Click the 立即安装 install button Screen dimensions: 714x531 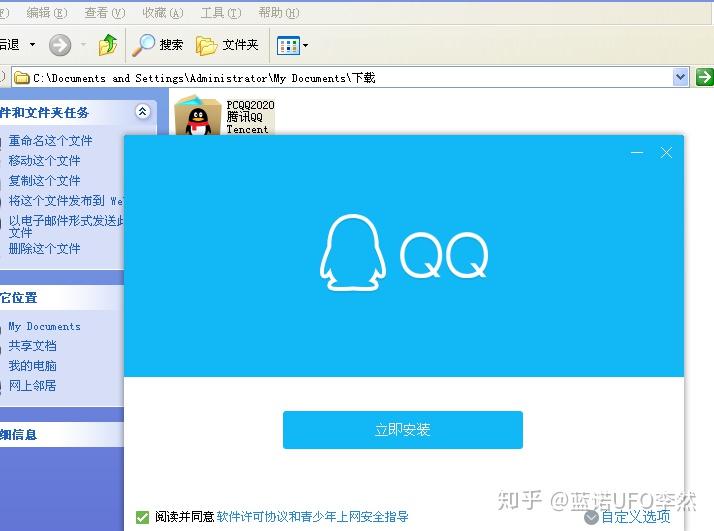(x=402, y=430)
